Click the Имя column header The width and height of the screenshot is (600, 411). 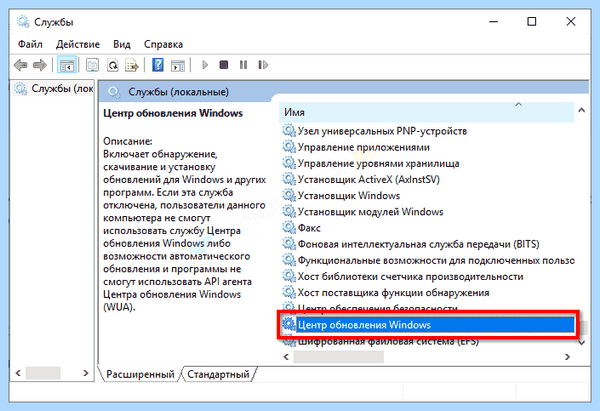427,112
